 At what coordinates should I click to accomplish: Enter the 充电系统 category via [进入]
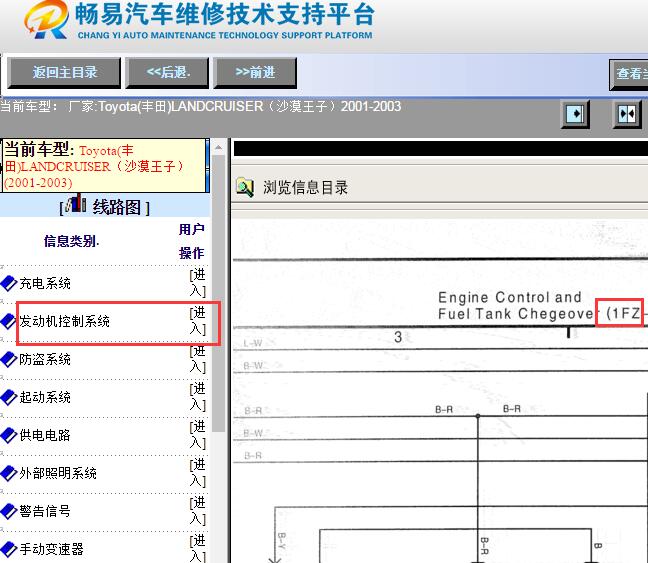198,283
